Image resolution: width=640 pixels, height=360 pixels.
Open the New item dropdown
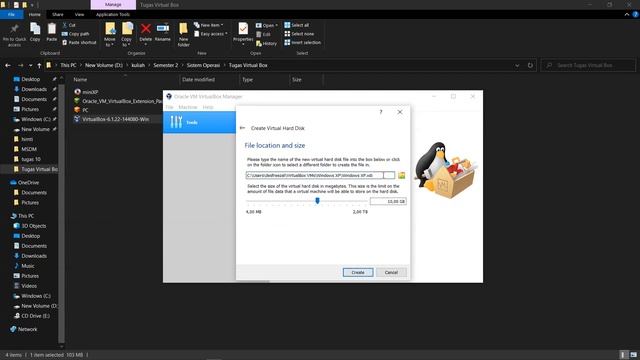[x=209, y=25]
